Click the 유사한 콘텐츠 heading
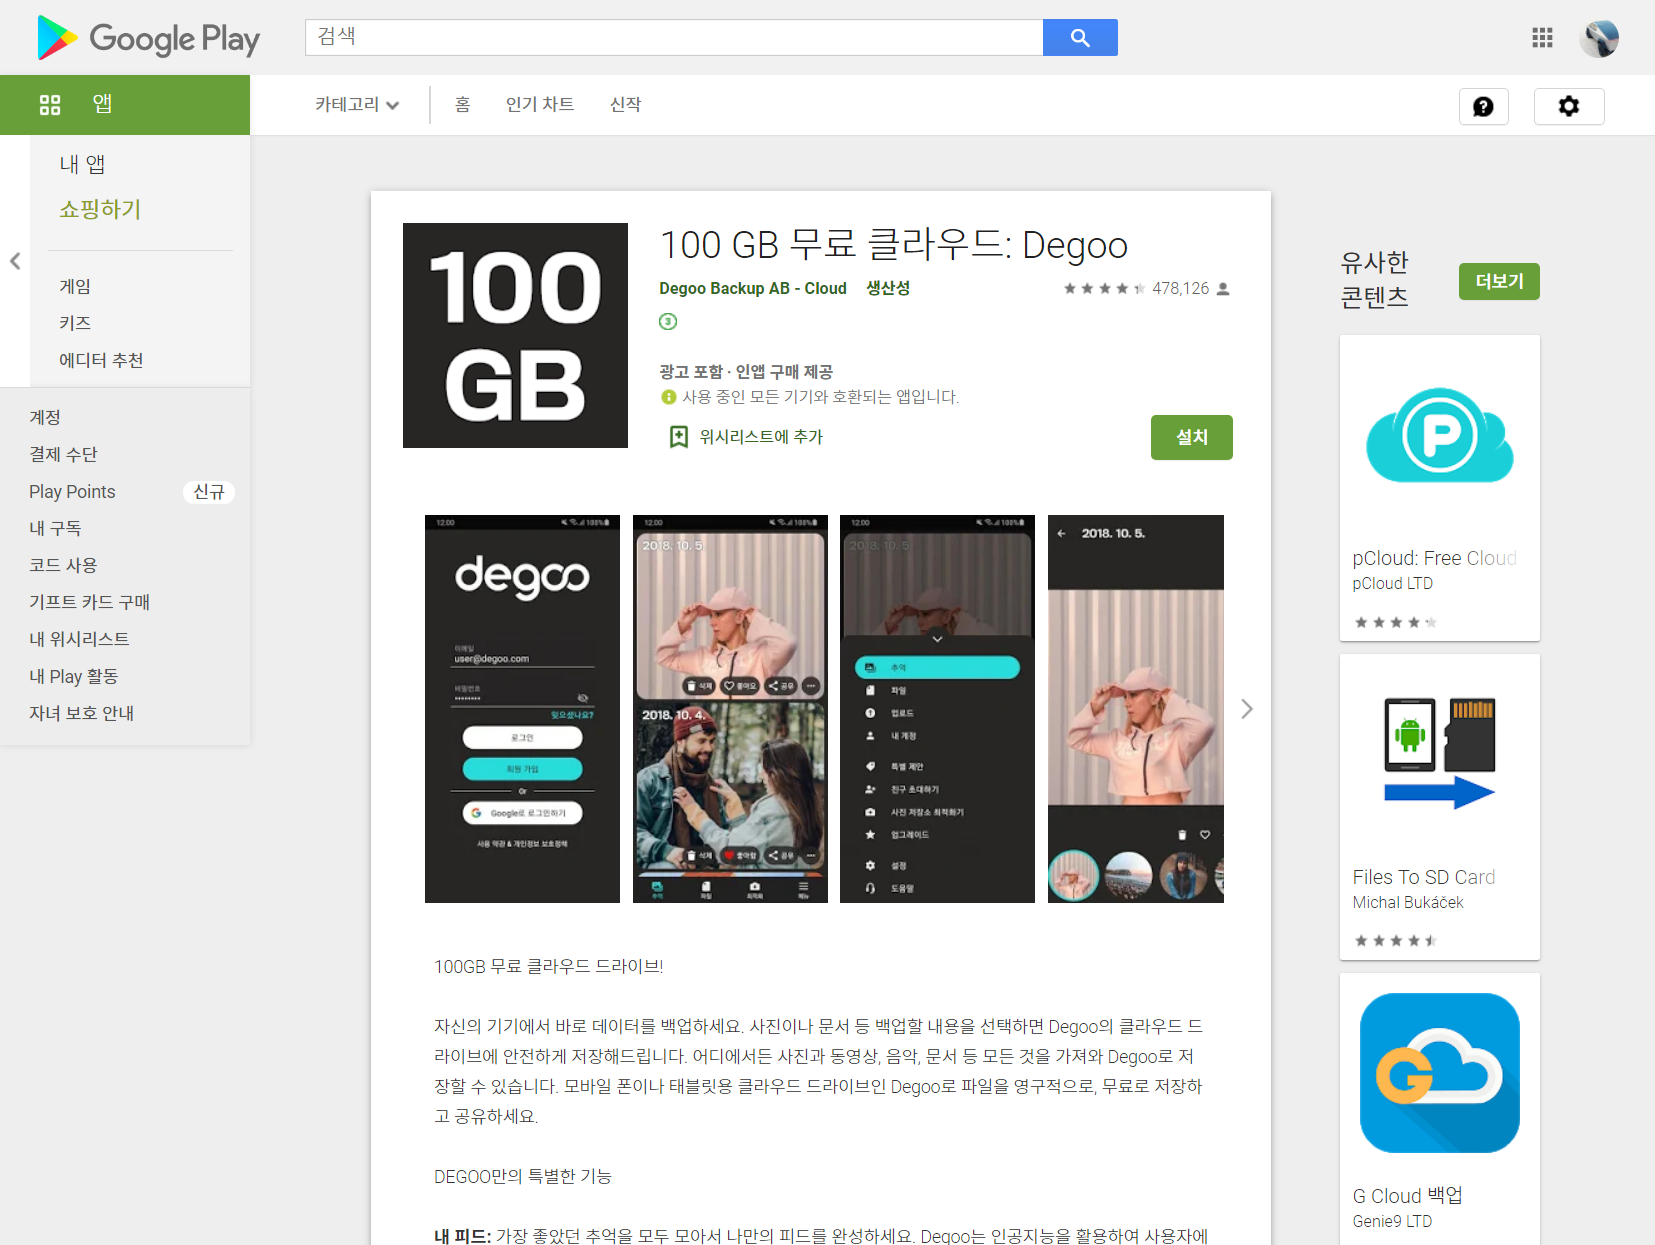 [x=1375, y=280]
